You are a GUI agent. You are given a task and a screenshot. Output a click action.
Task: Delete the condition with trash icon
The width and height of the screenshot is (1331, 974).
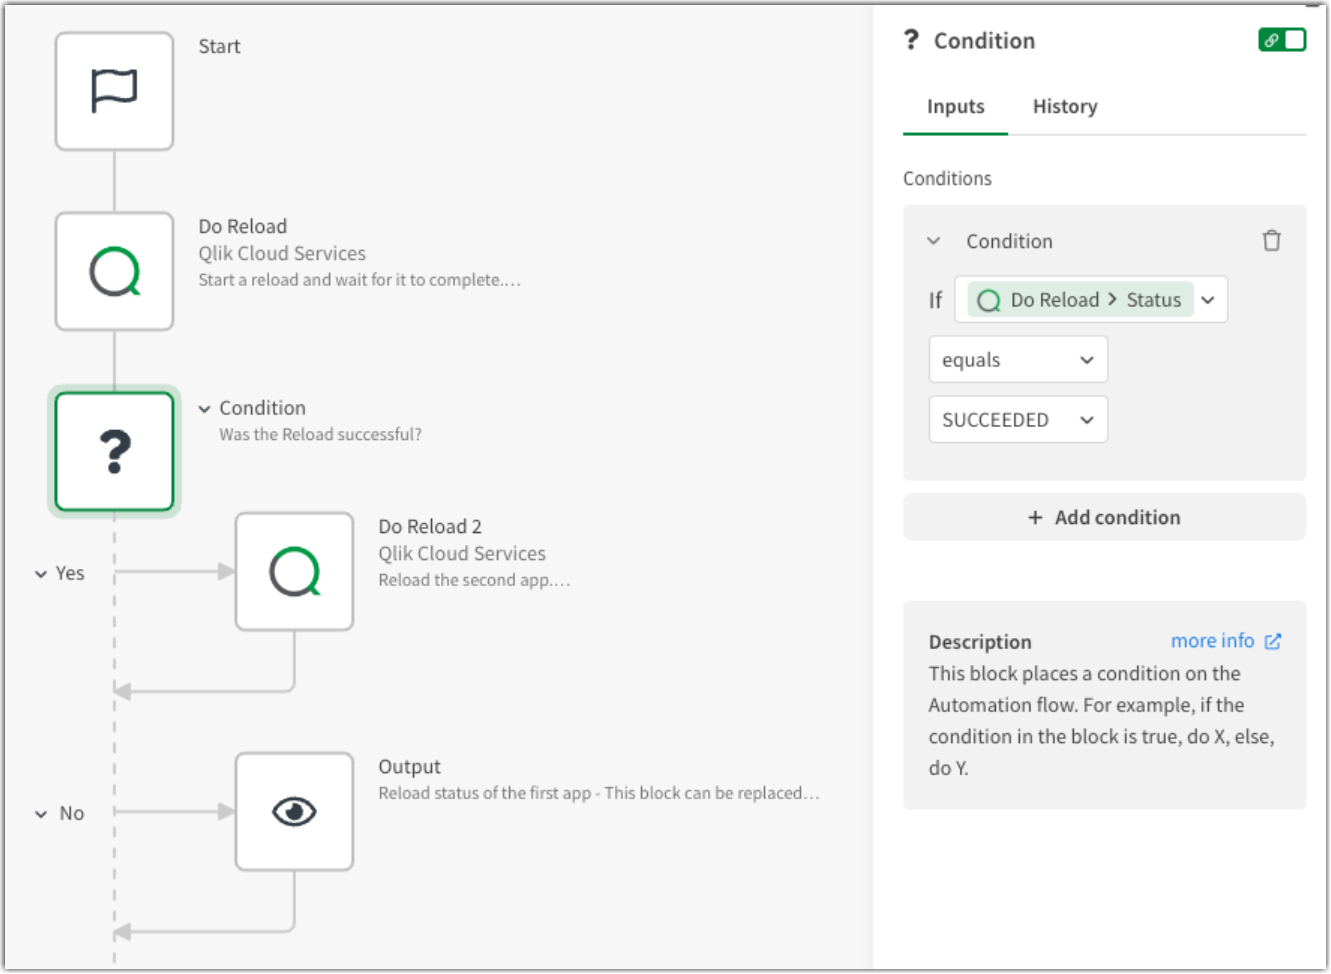tap(1271, 241)
